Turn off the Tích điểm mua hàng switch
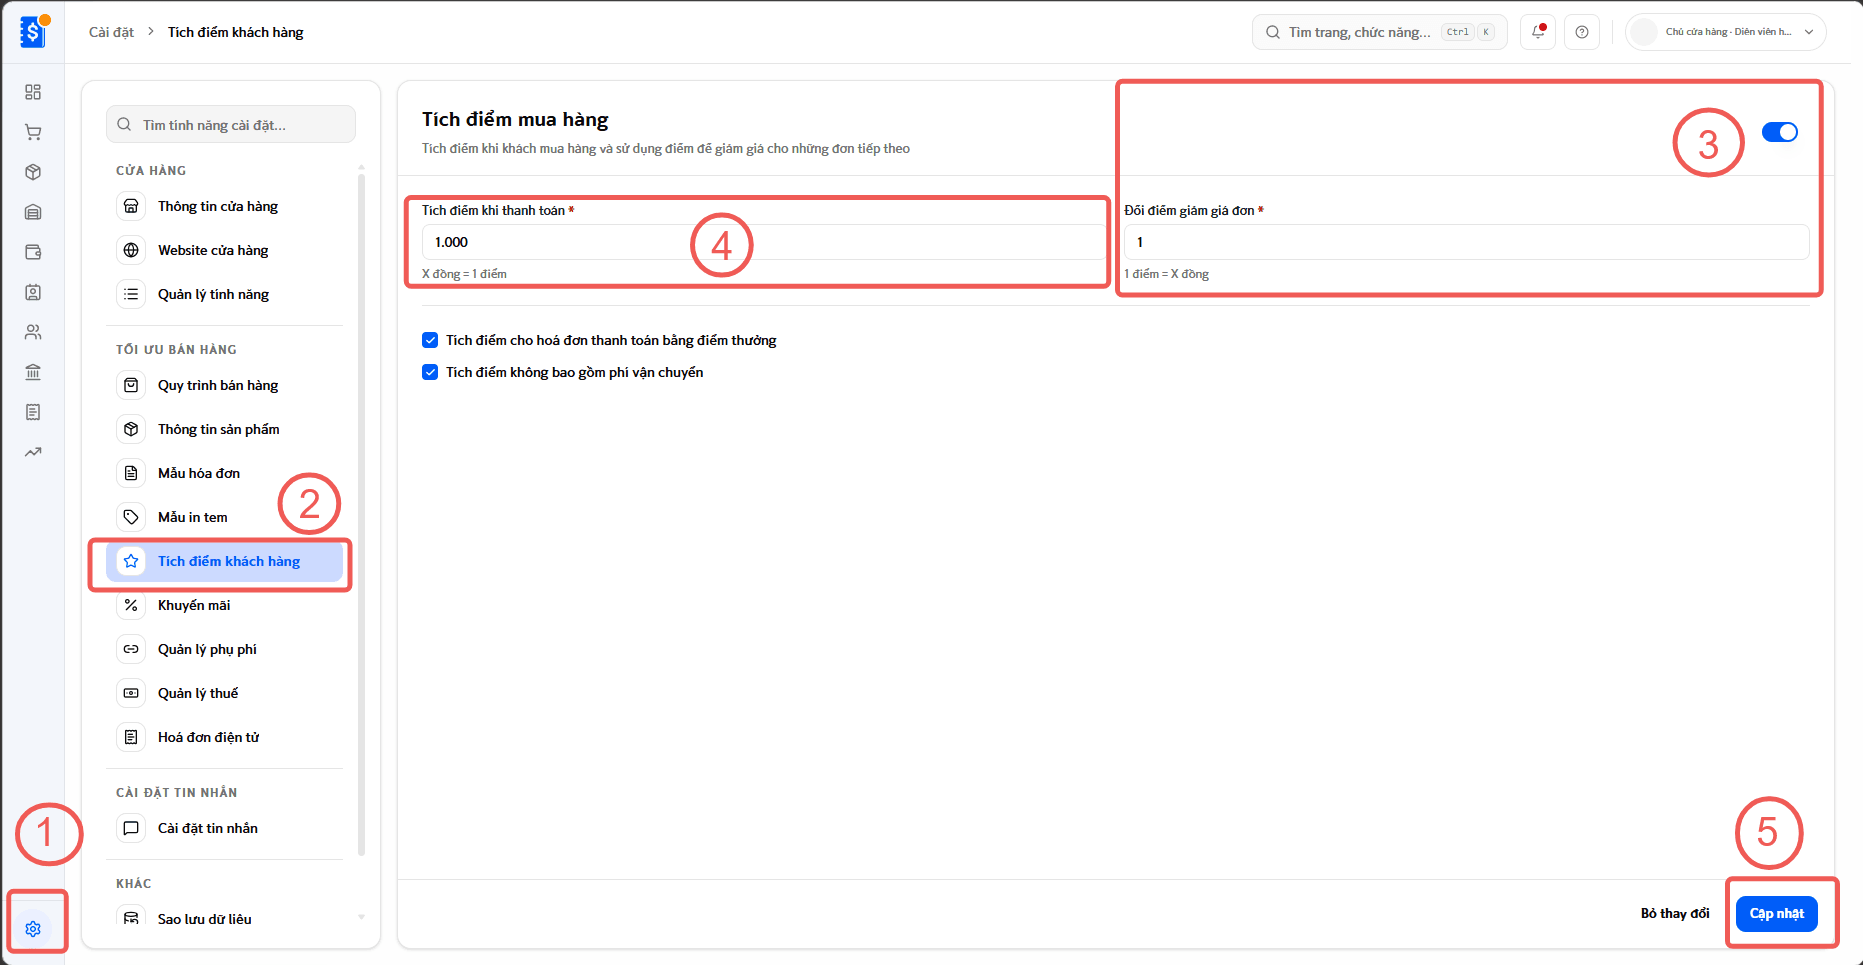Image resolution: width=1863 pixels, height=965 pixels. 1780,132
